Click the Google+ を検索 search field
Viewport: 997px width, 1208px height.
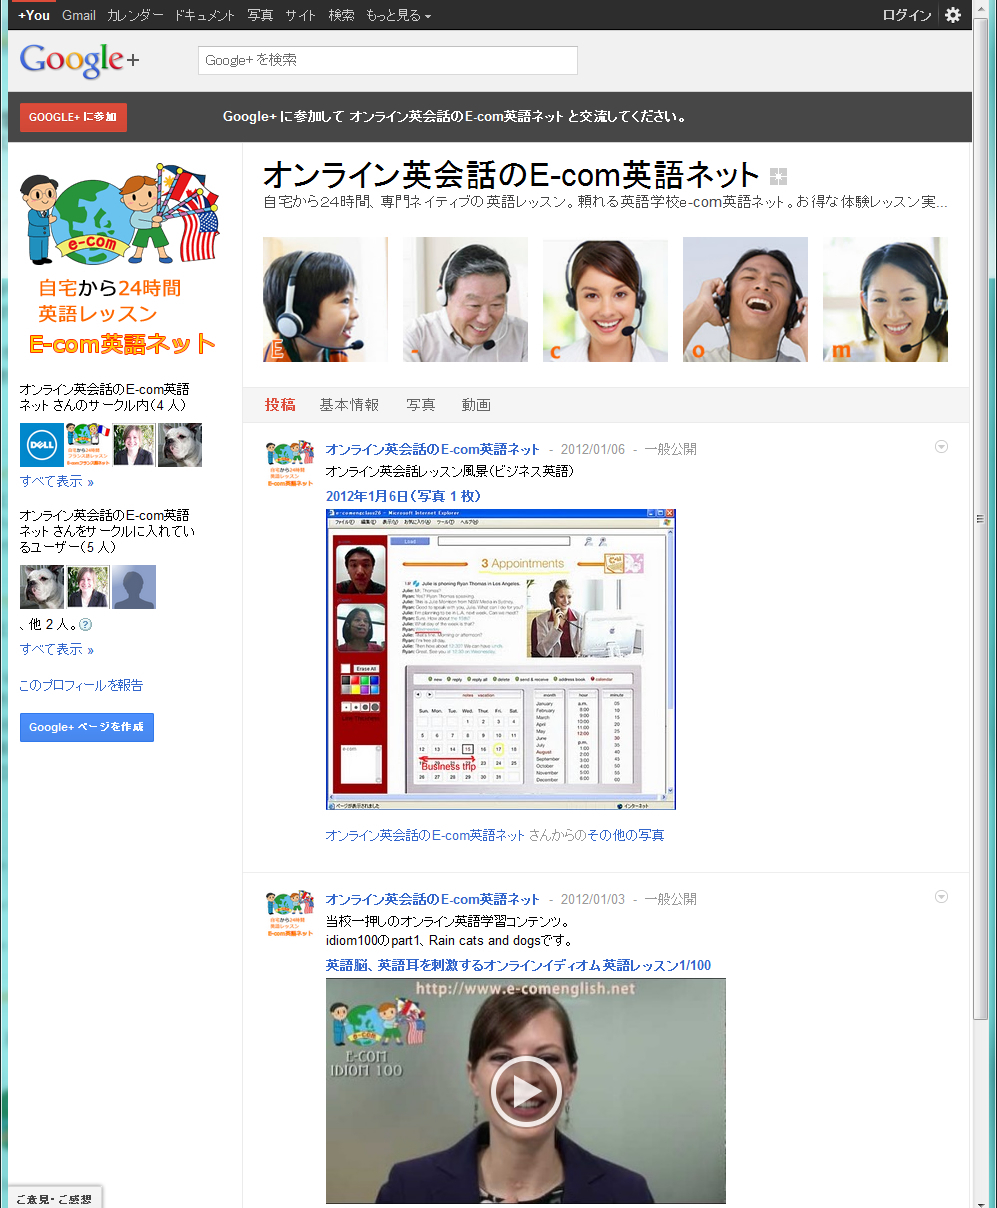pos(388,60)
